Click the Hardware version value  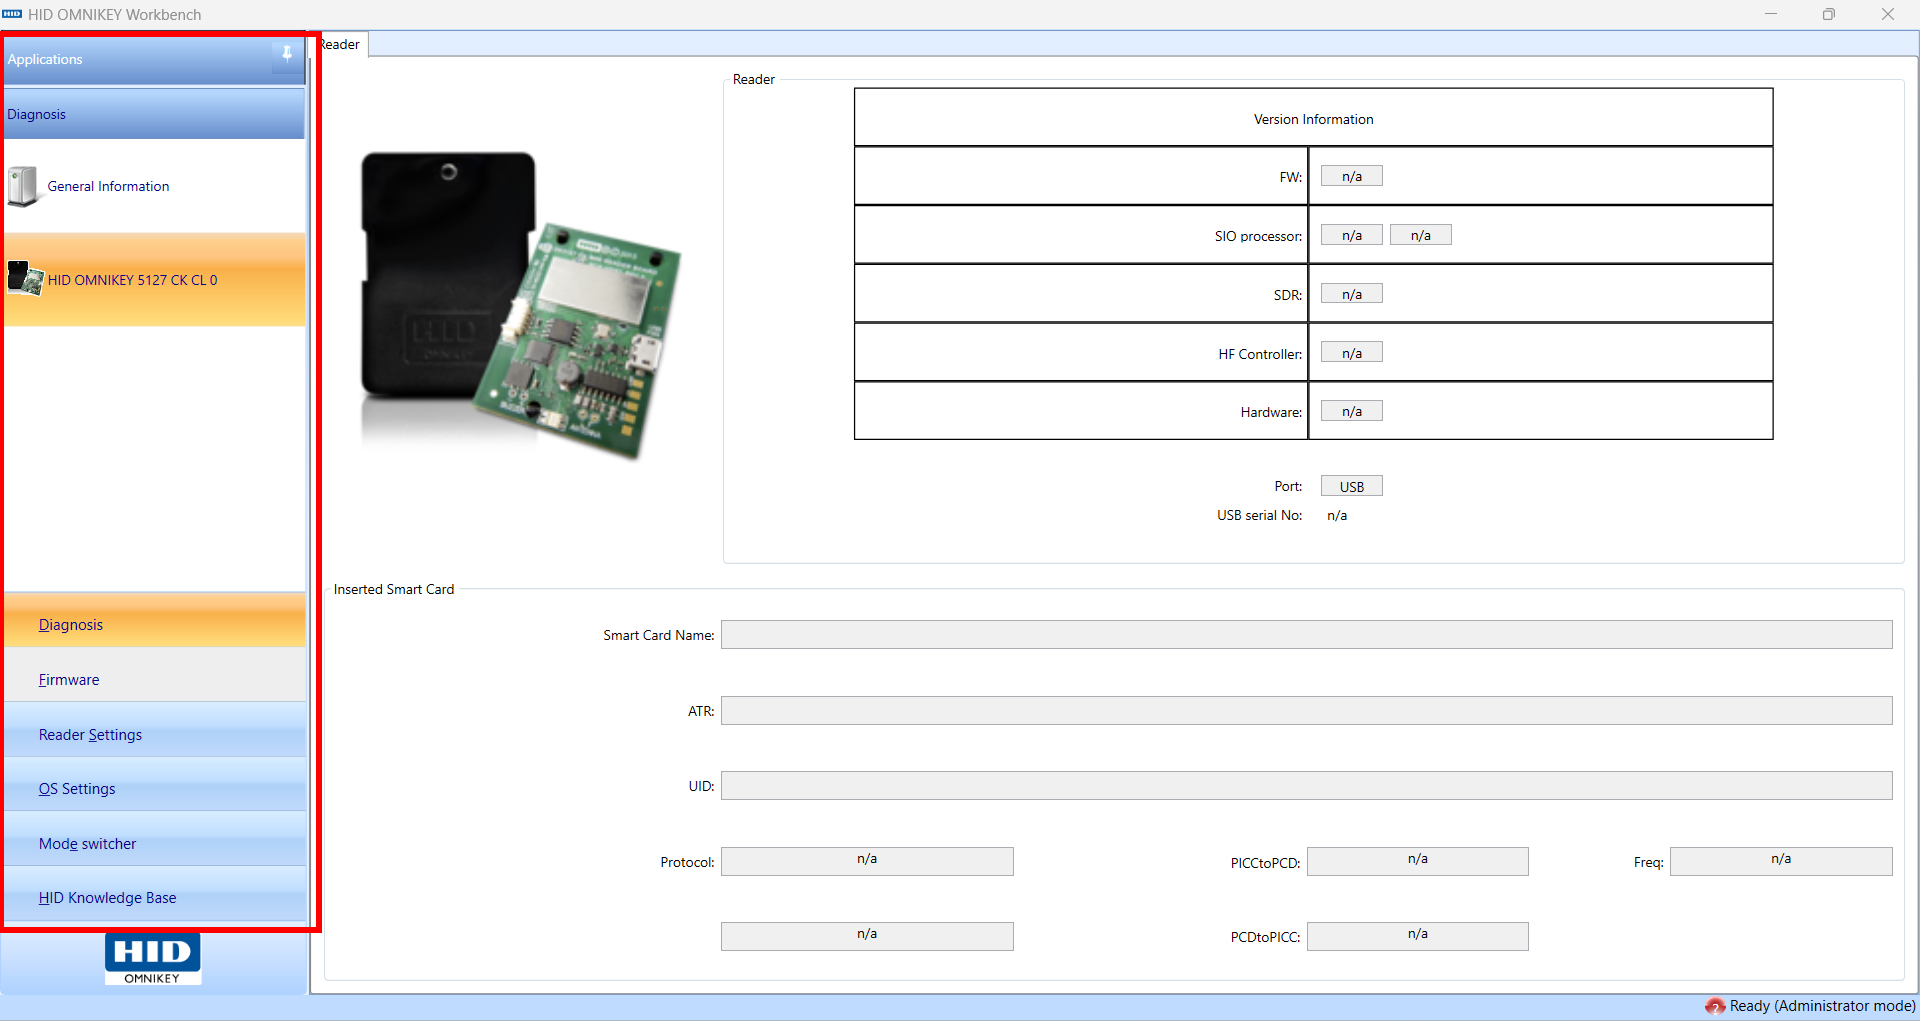[x=1352, y=411]
